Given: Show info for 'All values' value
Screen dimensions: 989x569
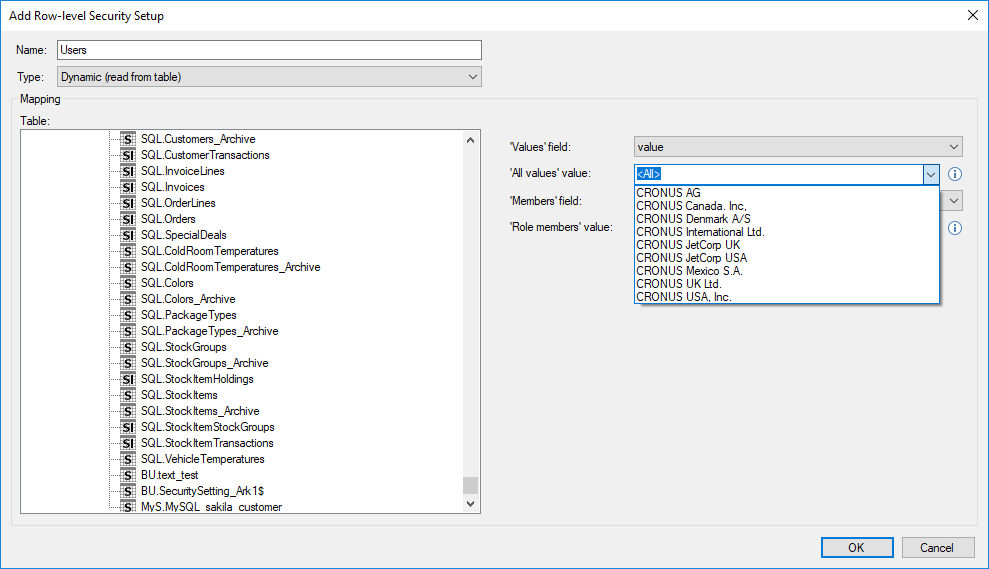Looking at the screenshot, I should [x=955, y=174].
